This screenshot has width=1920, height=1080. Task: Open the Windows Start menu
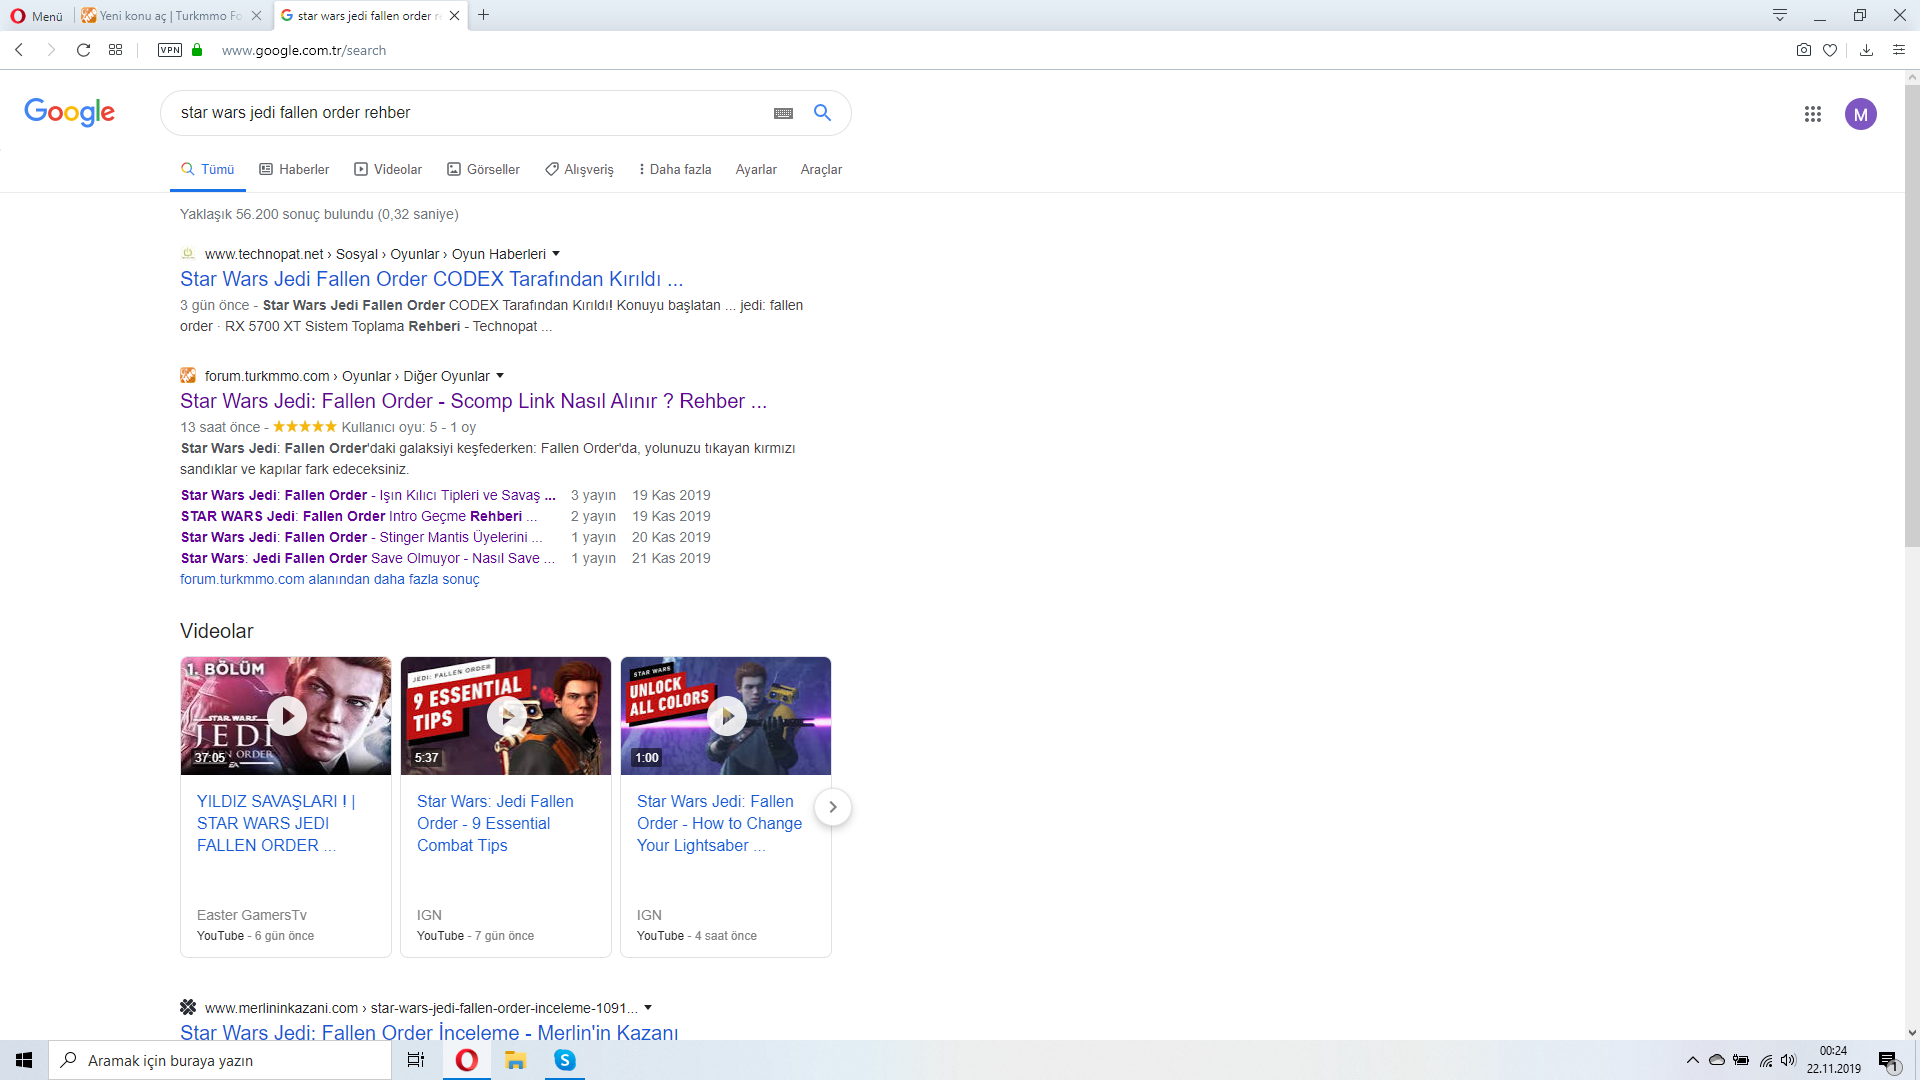24,1060
